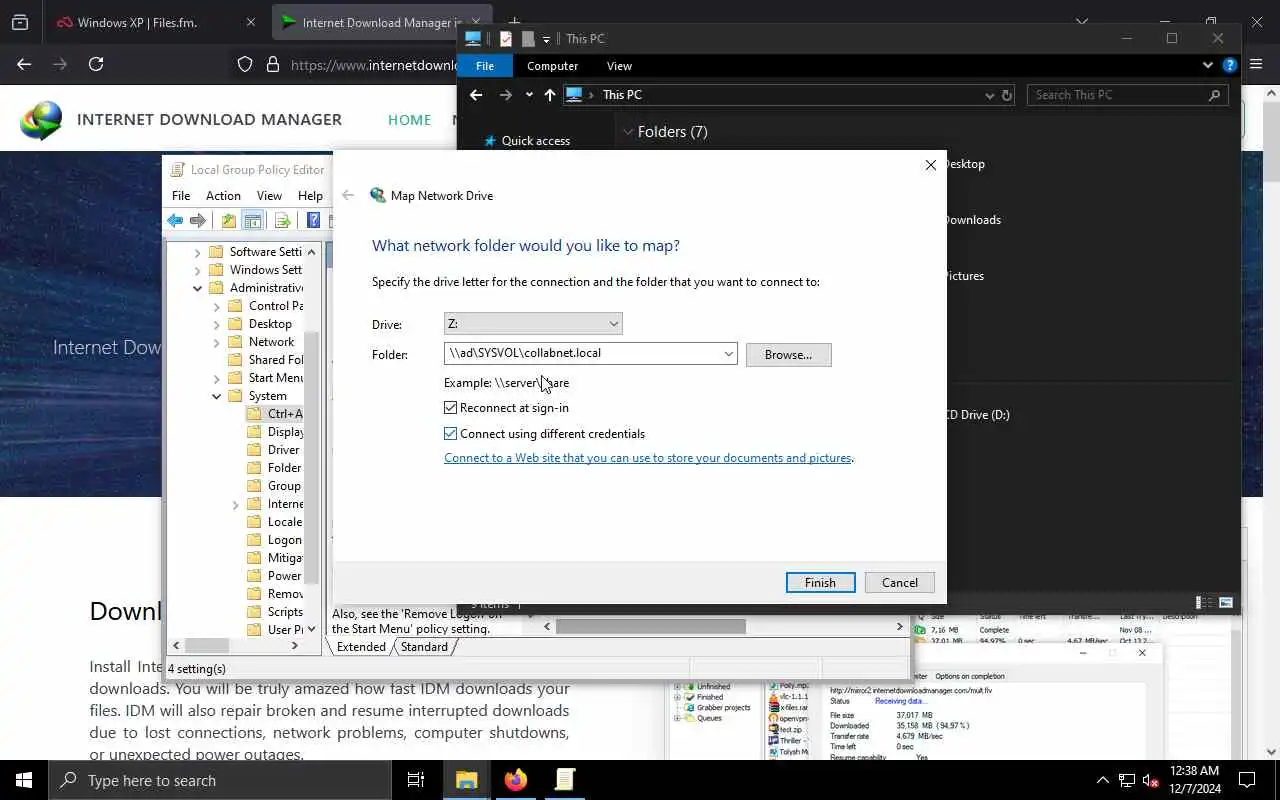
Task: Open Windows Start menu
Action: click(24, 780)
